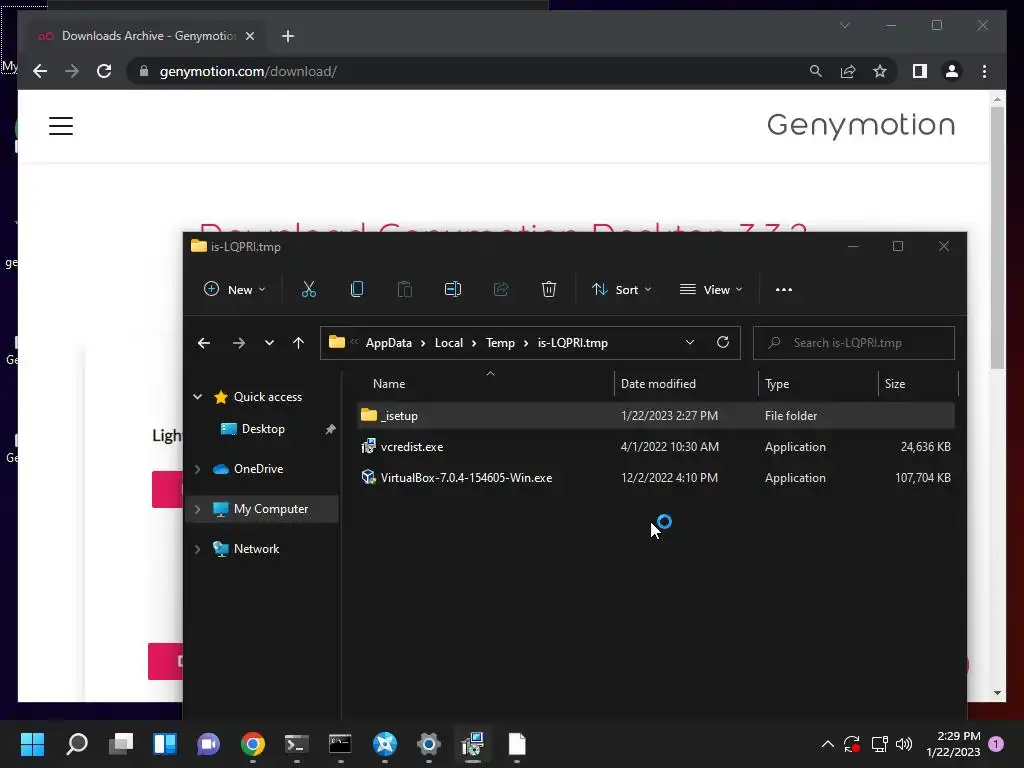The height and width of the screenshot is (768, 1024).
Task: Click the Local breadcrumb segment
Action: click(449, 343)
